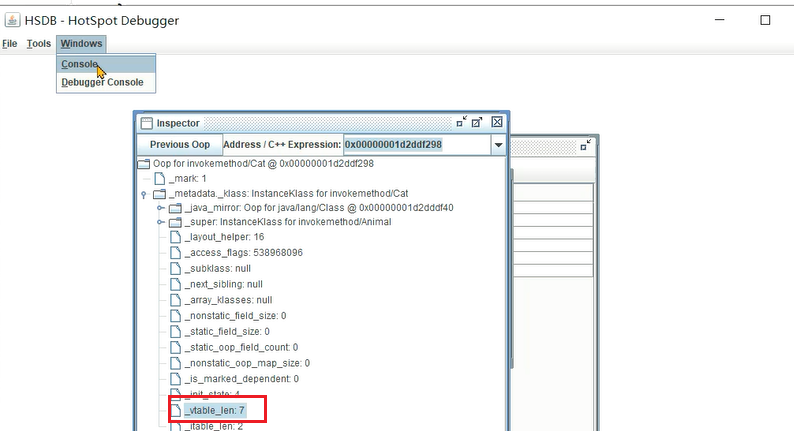Expand the _super InstanceKlass node
This screenshot has width=794, height=431.
point(161,222)
